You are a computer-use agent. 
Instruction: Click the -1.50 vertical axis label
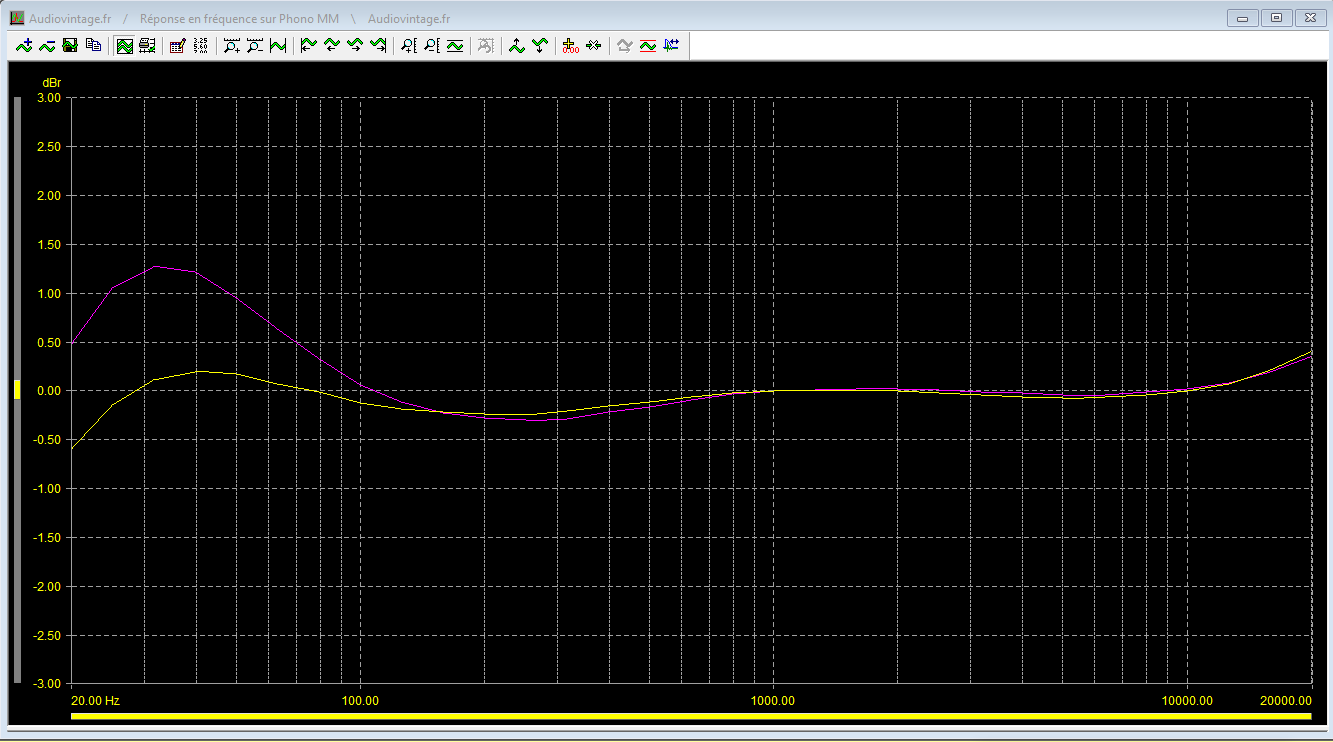tap(46, 538)
